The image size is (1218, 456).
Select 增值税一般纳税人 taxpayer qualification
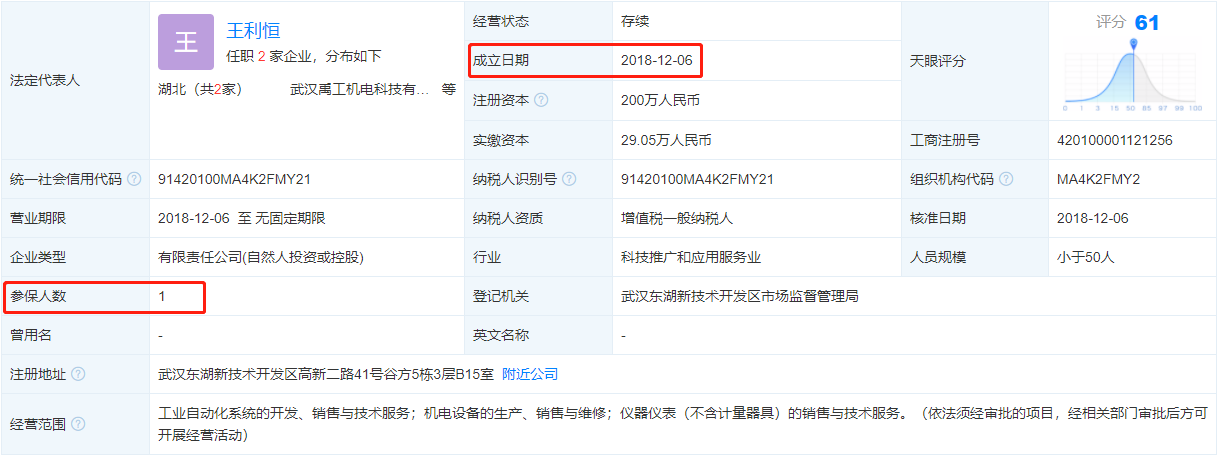pyautogui.click(x=677, y=218)
